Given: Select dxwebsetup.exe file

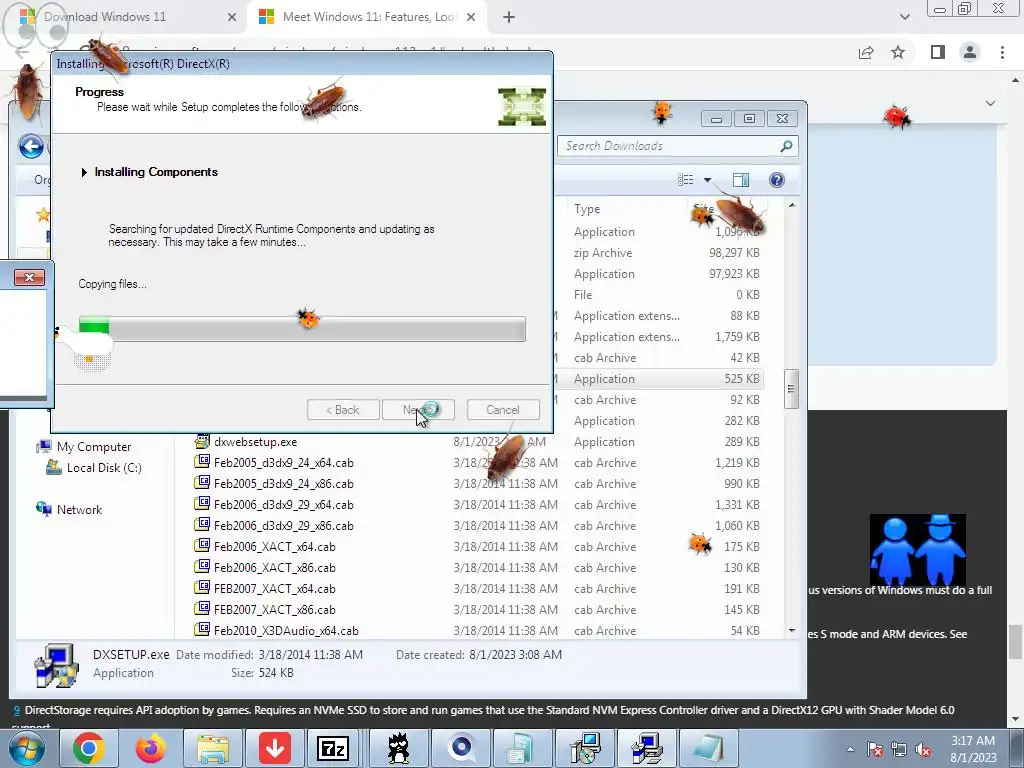Looking at the screenshot, I should click(x=255, y=442).
